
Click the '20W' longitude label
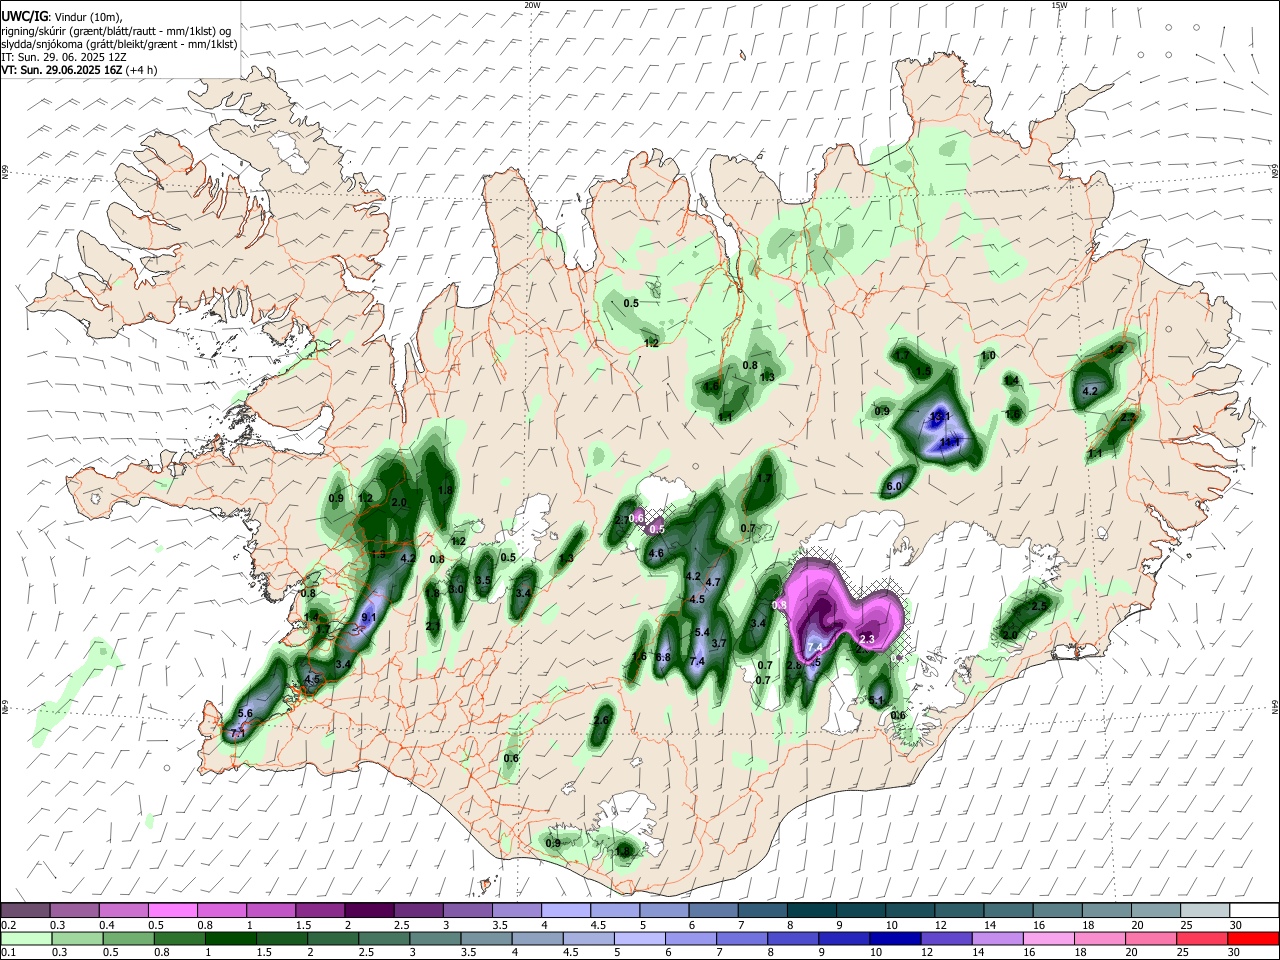tap(532, 5)
